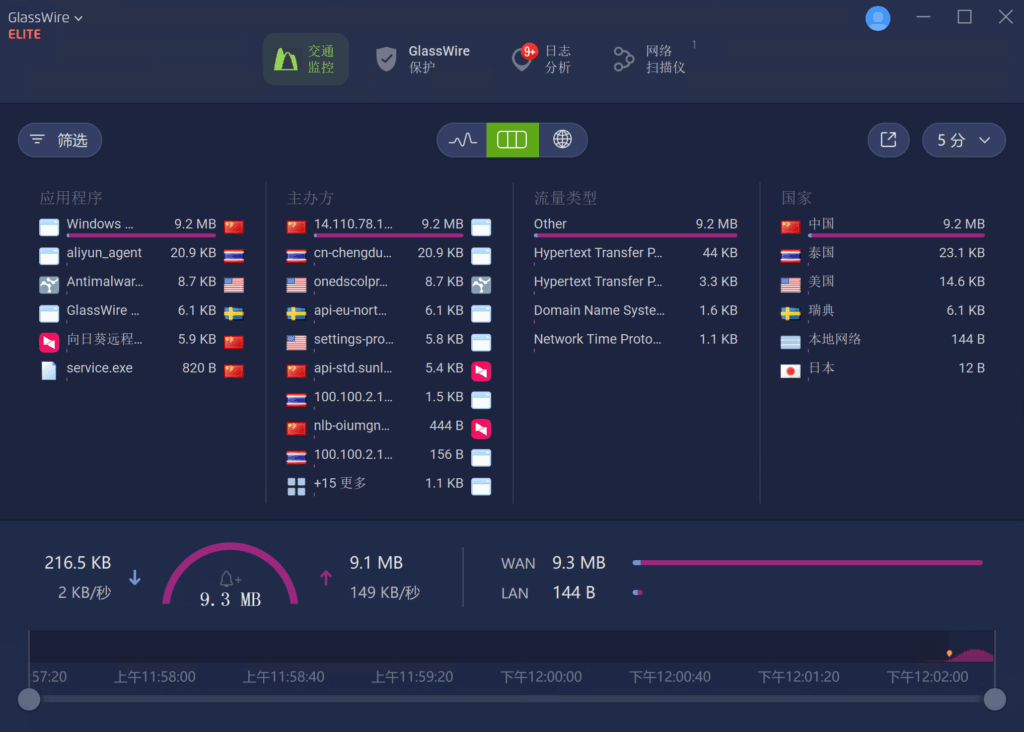This screenshot has height=732, width=1024.
Task: Click the alert bell icon in gauge
Action: 229,579
